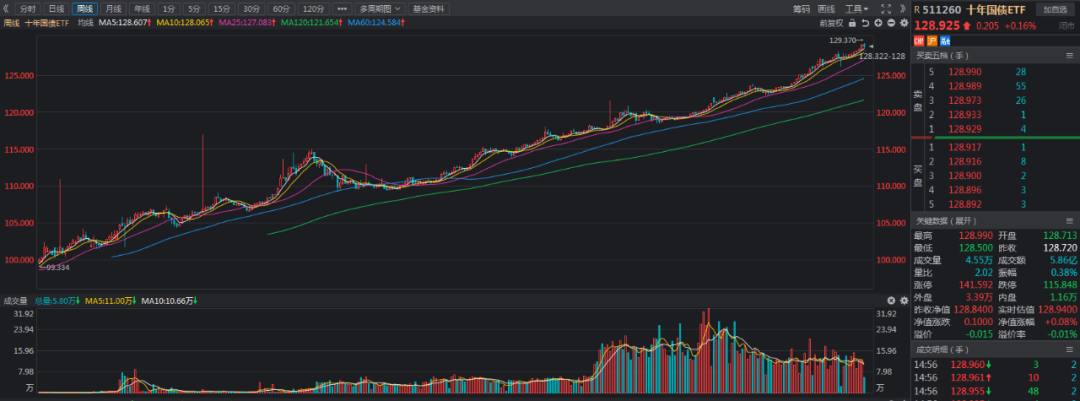Expand the 关键数据 (展开) section
Viewport: 1080px width, 401px height.
click(x=946, y=221)
